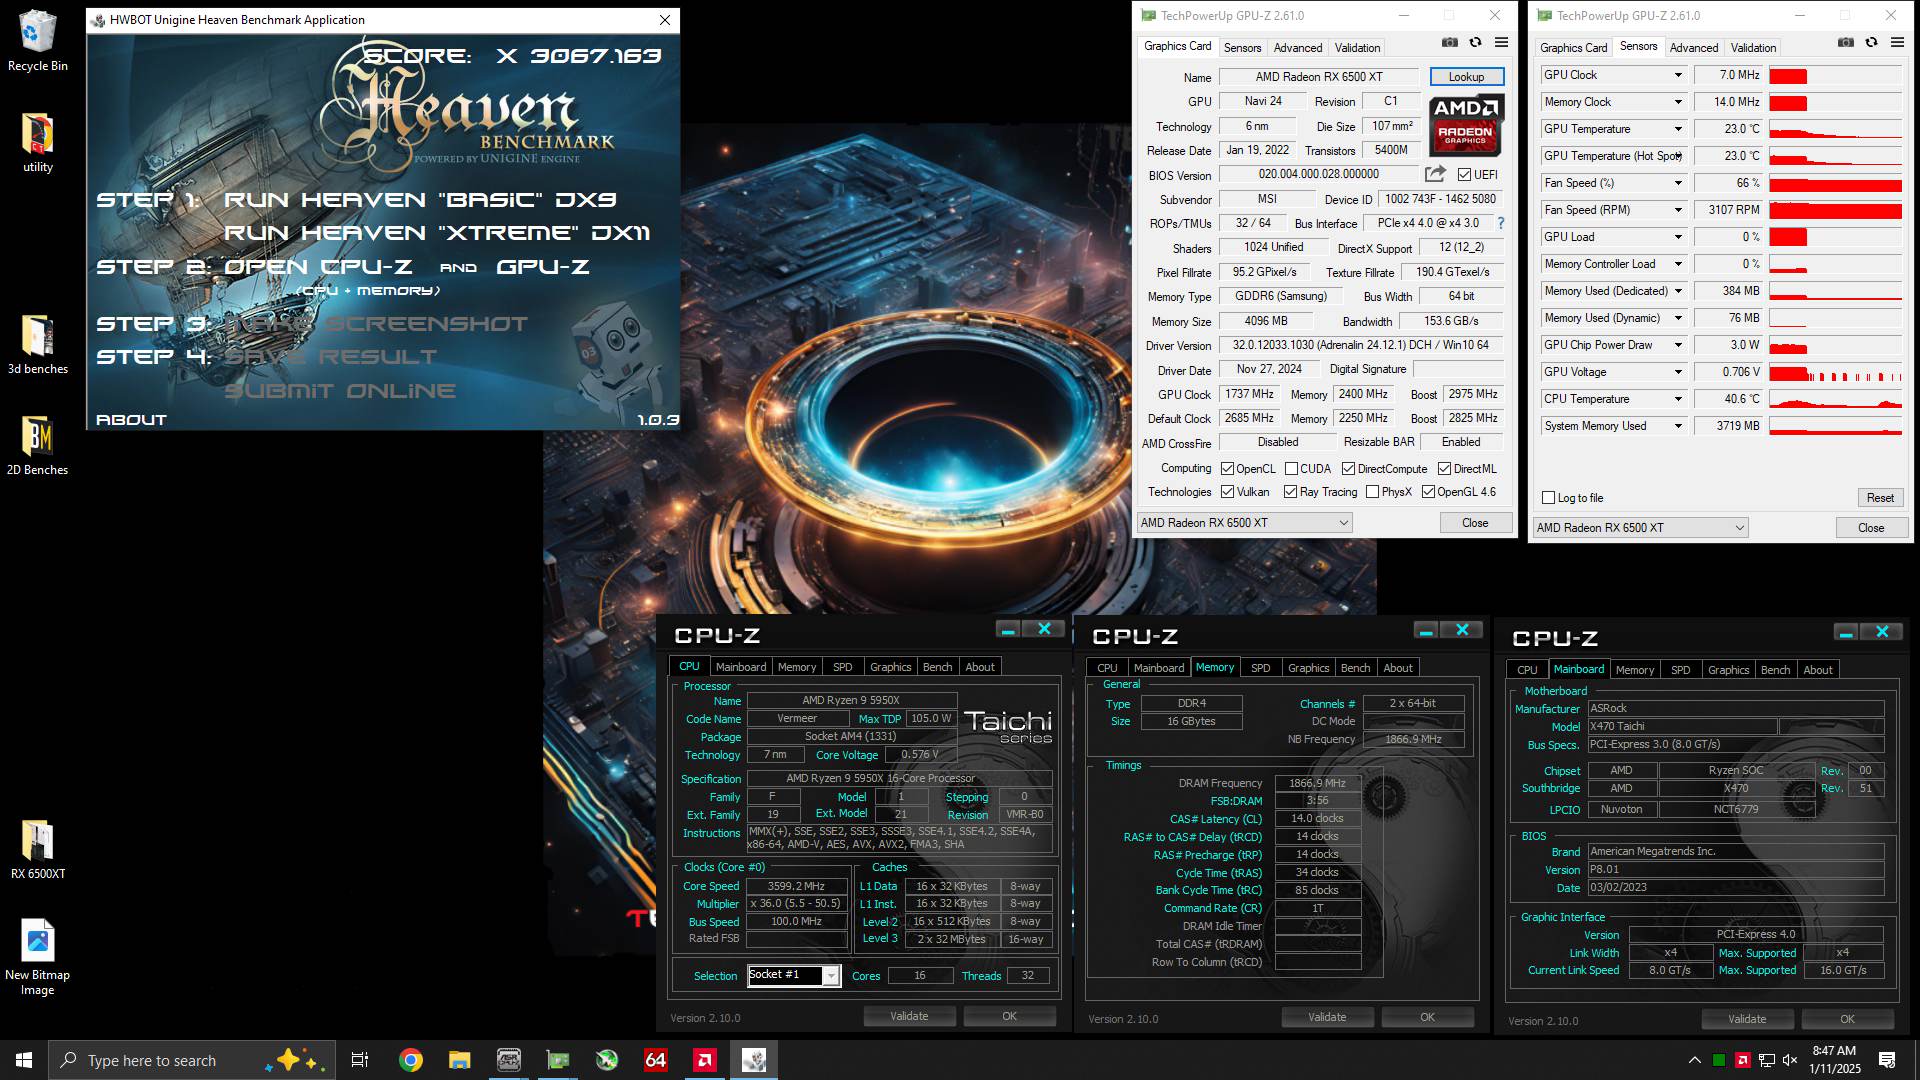Viewport: 1920px width, 1080px height.
Task: Click the refresh icon in GPU-Z Sensors window
Action: pos(1871,43)
